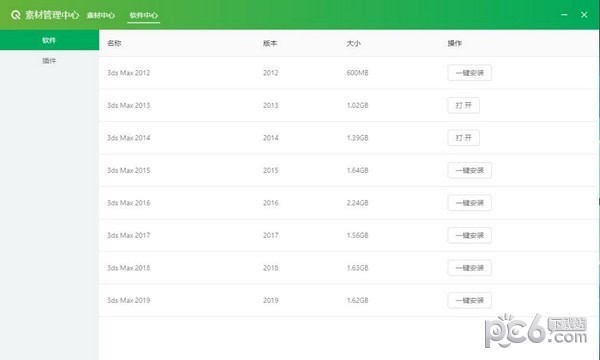
Task: Select the 3ds Max 2013 name cell
Action: [x=129, y=105]
